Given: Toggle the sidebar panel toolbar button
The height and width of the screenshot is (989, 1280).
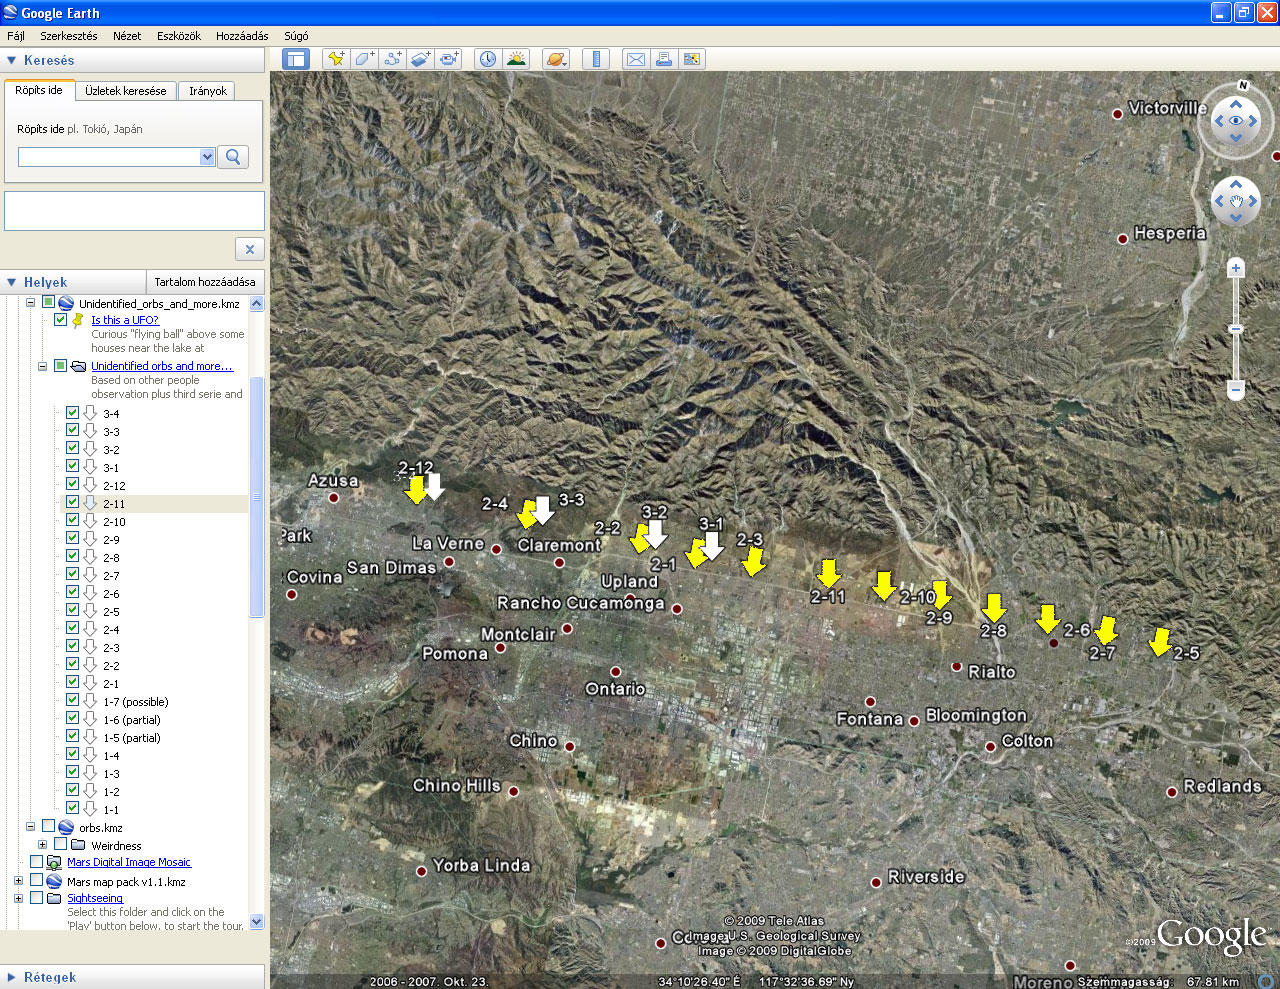Looking at the screenshot, I should tap(296, 59).
